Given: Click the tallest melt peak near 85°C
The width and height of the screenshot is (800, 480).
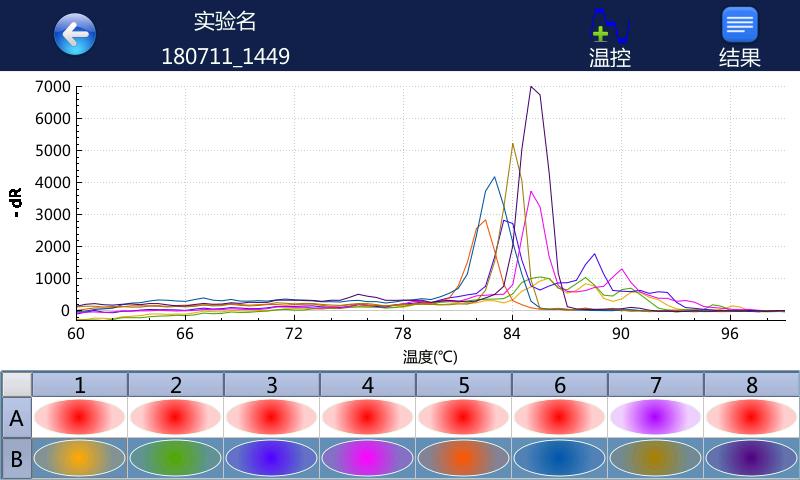Looking at the screenshot, I should 531,88.
